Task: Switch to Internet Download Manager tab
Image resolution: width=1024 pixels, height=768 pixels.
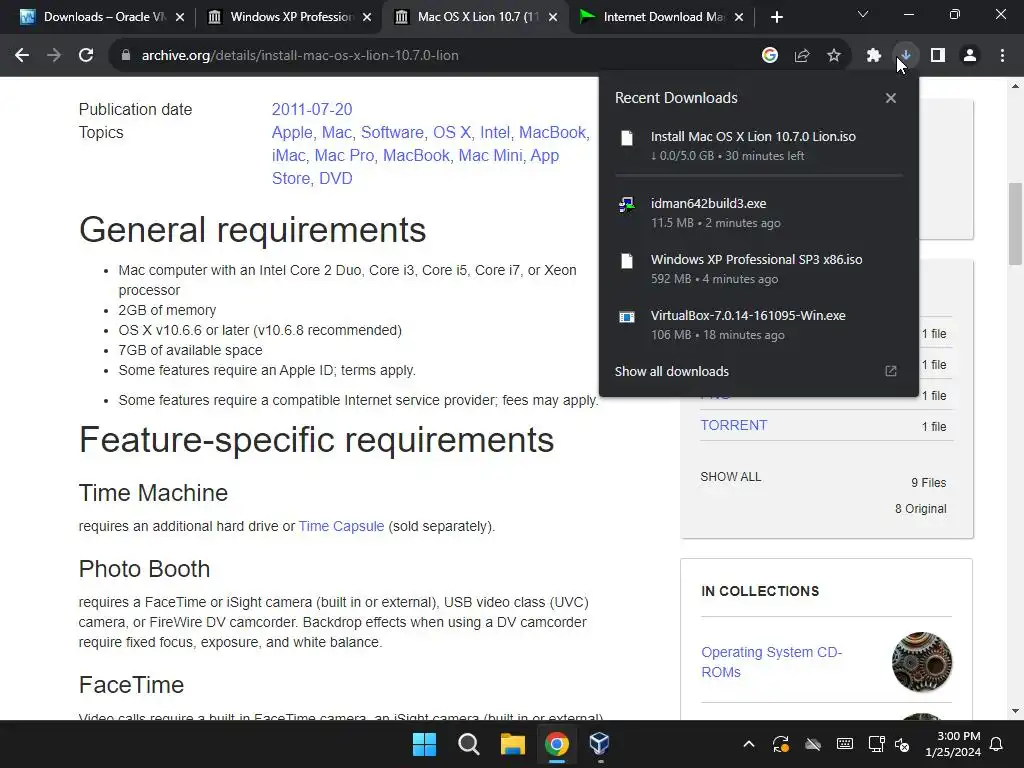Action: 661,17
